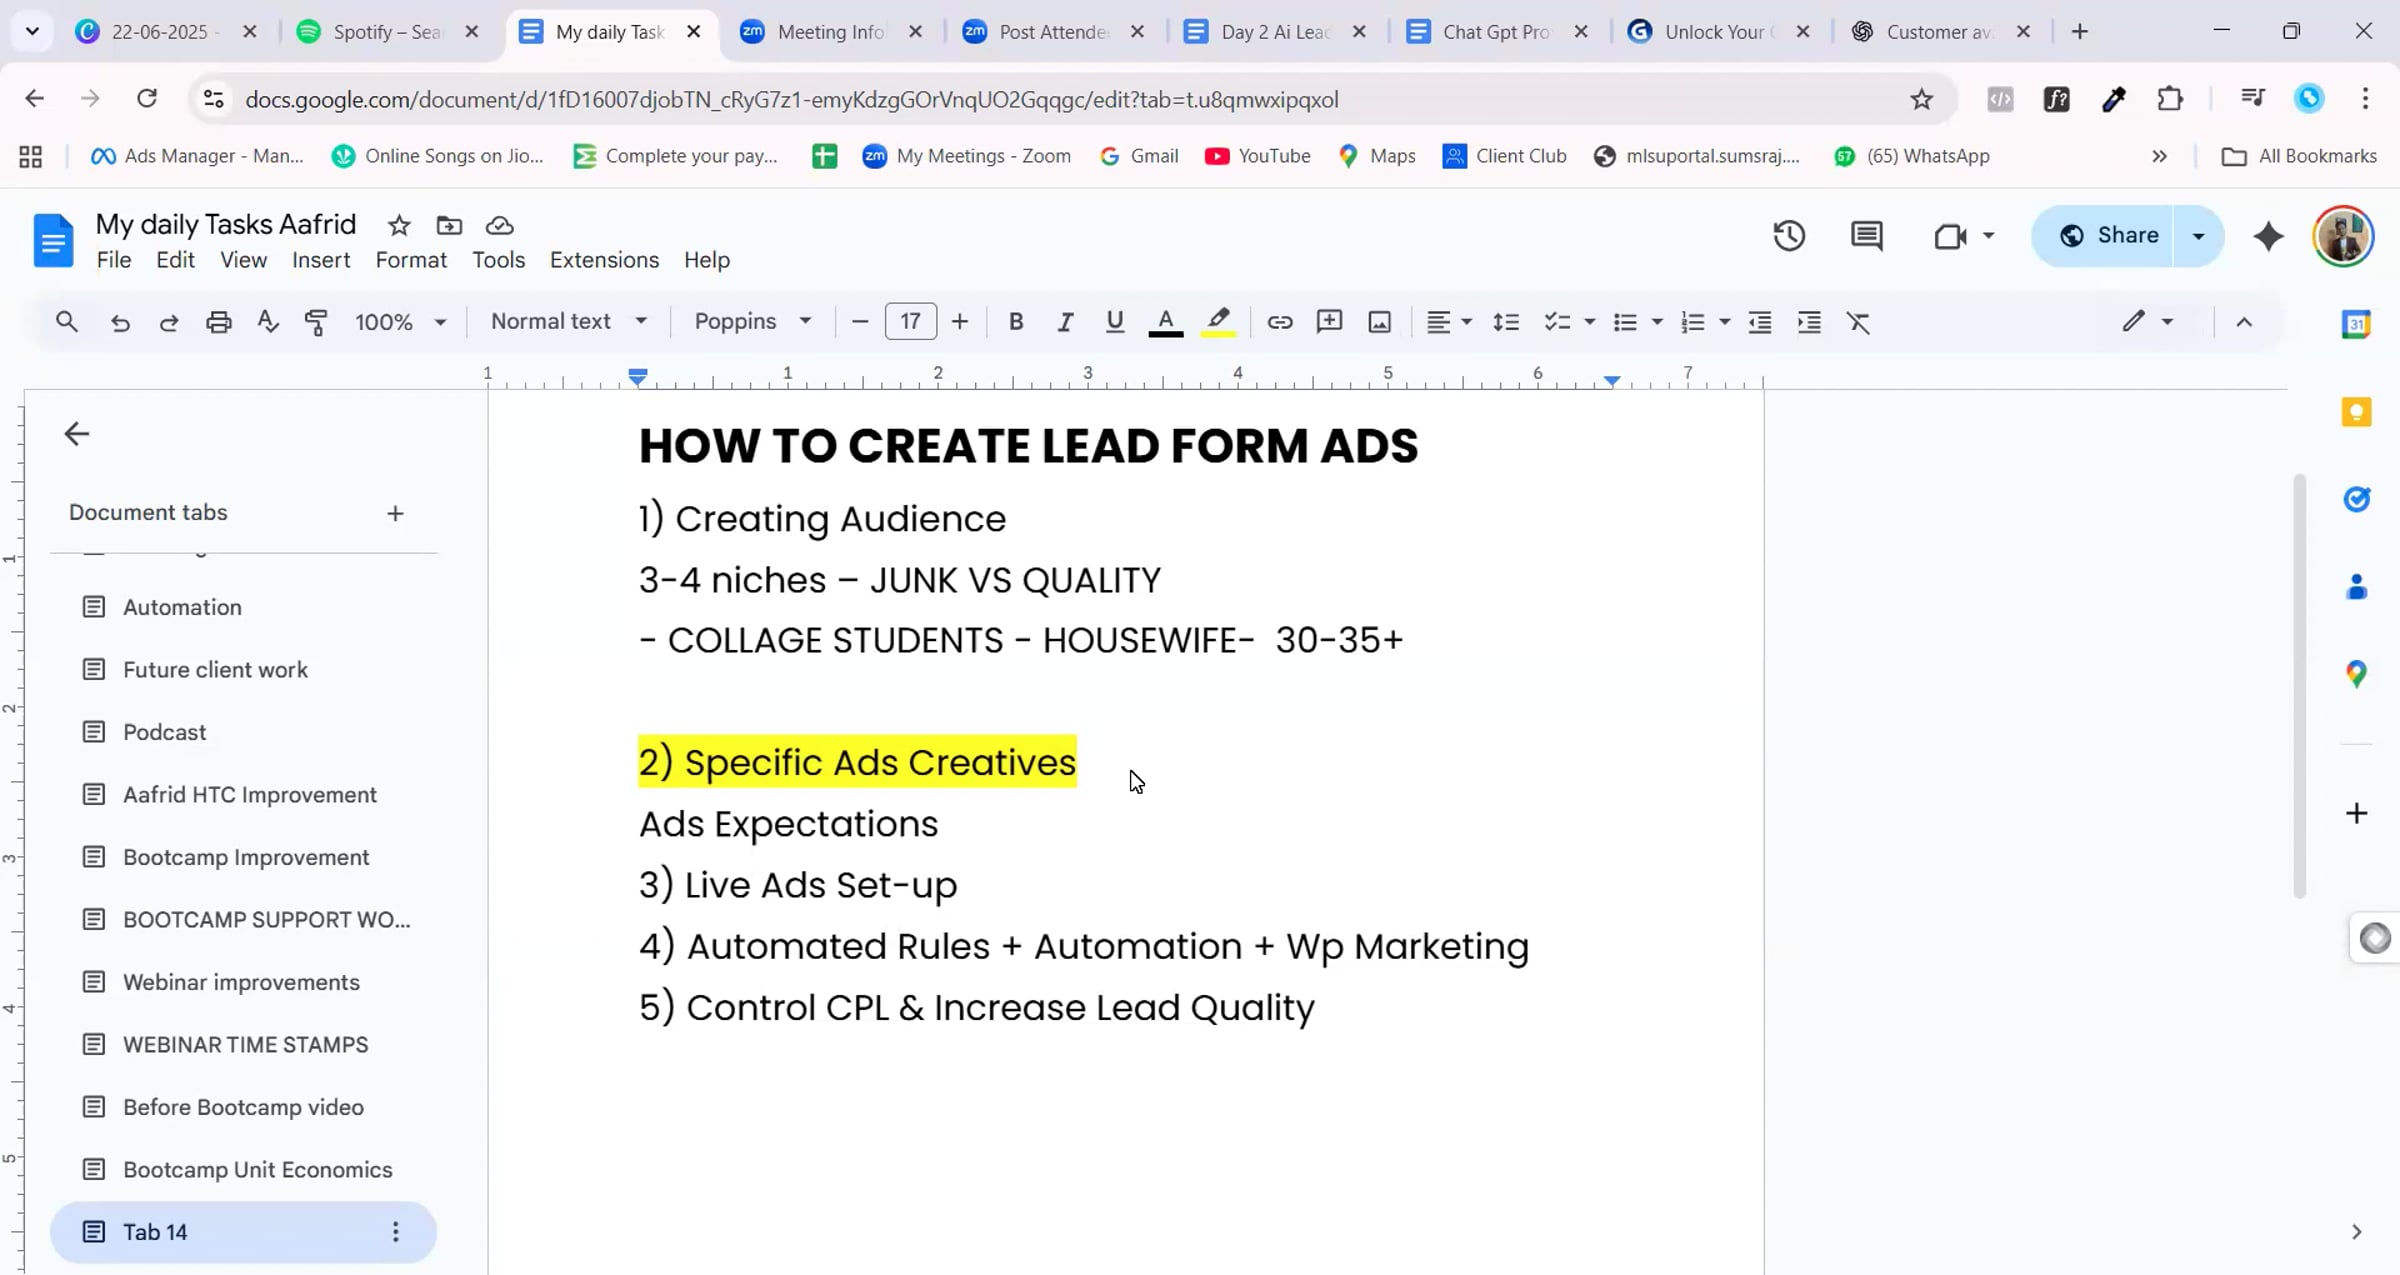The height and width of the screenshot is (1275, 2400).
Task: Open the Format menu
Action: (411, 260)
